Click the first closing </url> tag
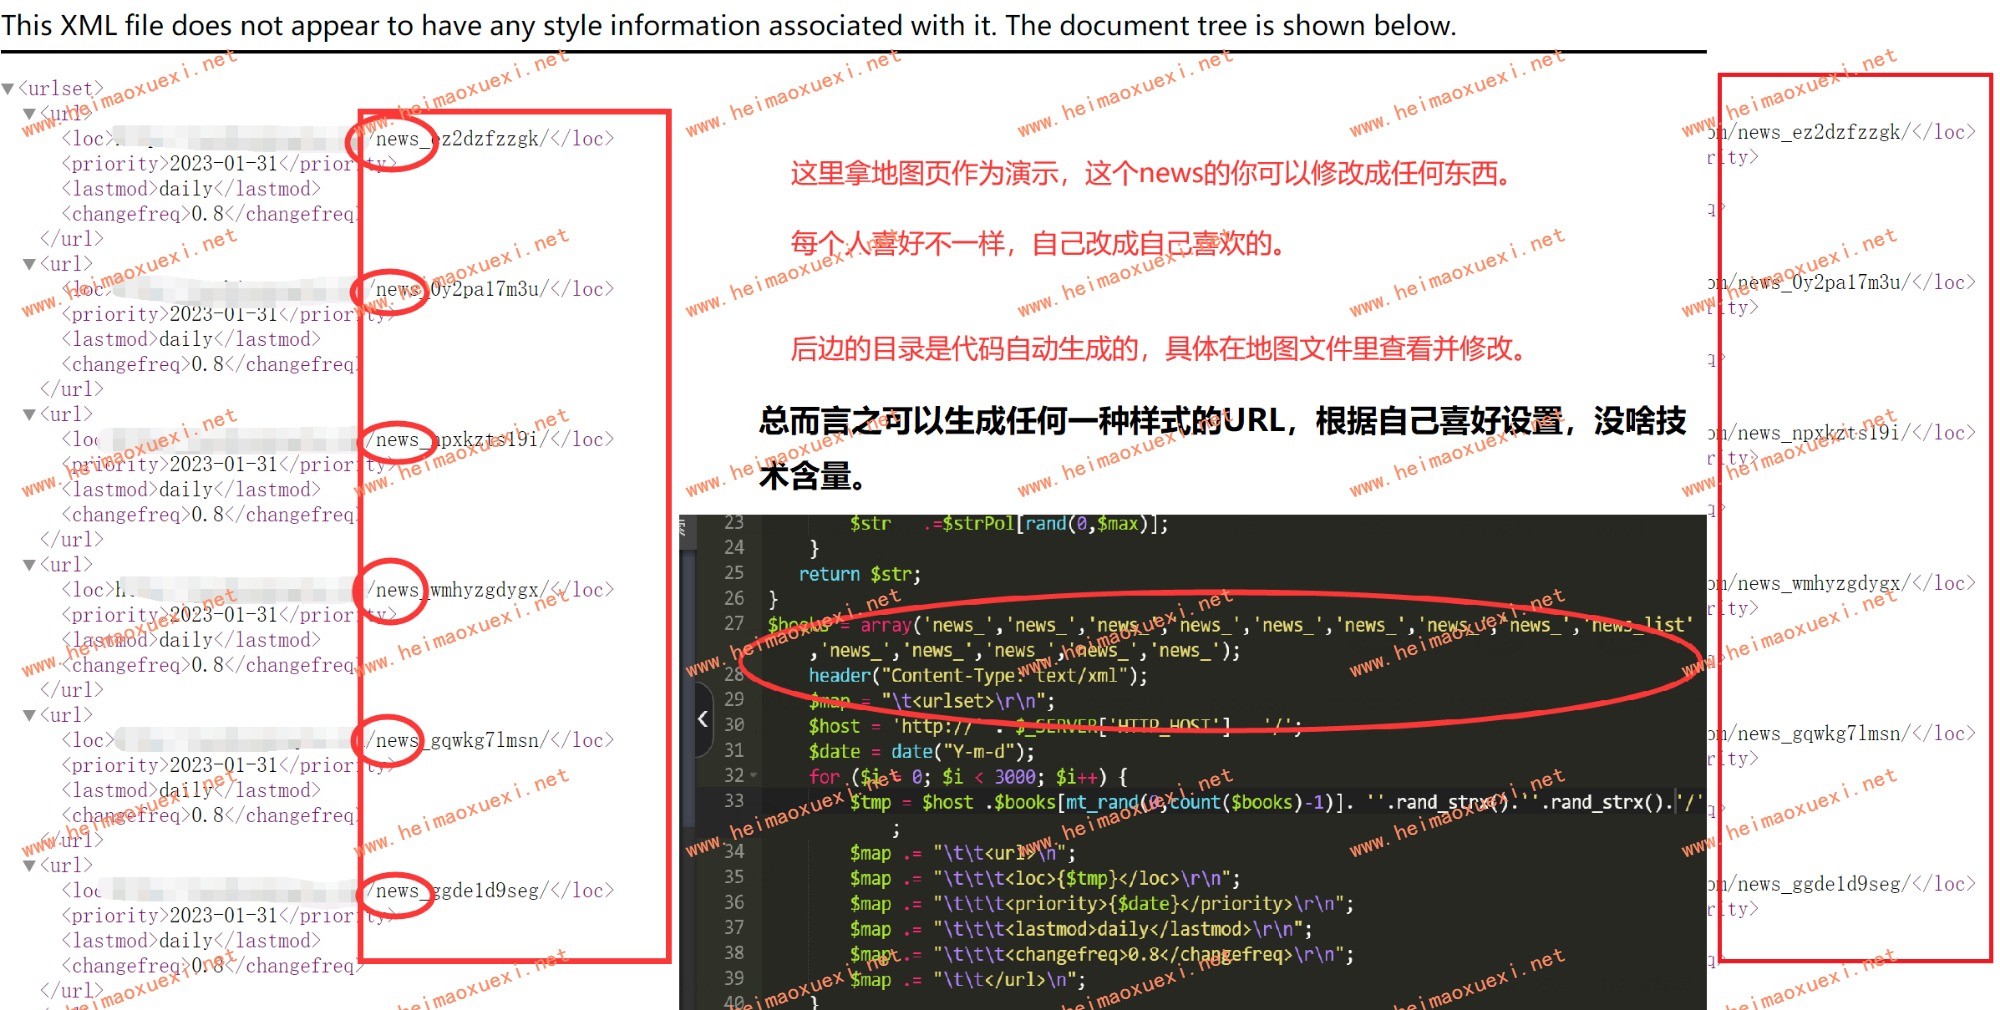Viewport: 2000px width, 1010px height. click(71, 239)
